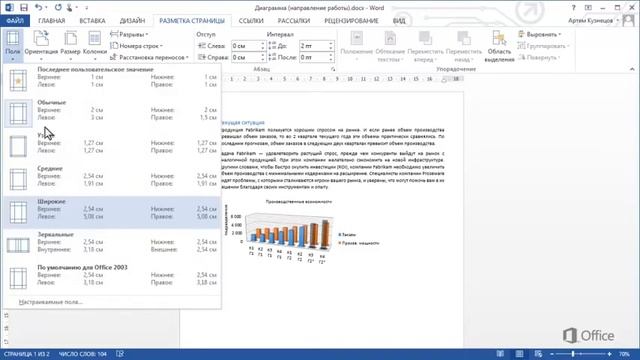The height and width of the screenshot is (360, 640).
Task: Click the zoom out minus button
Action: pos(552,354)
